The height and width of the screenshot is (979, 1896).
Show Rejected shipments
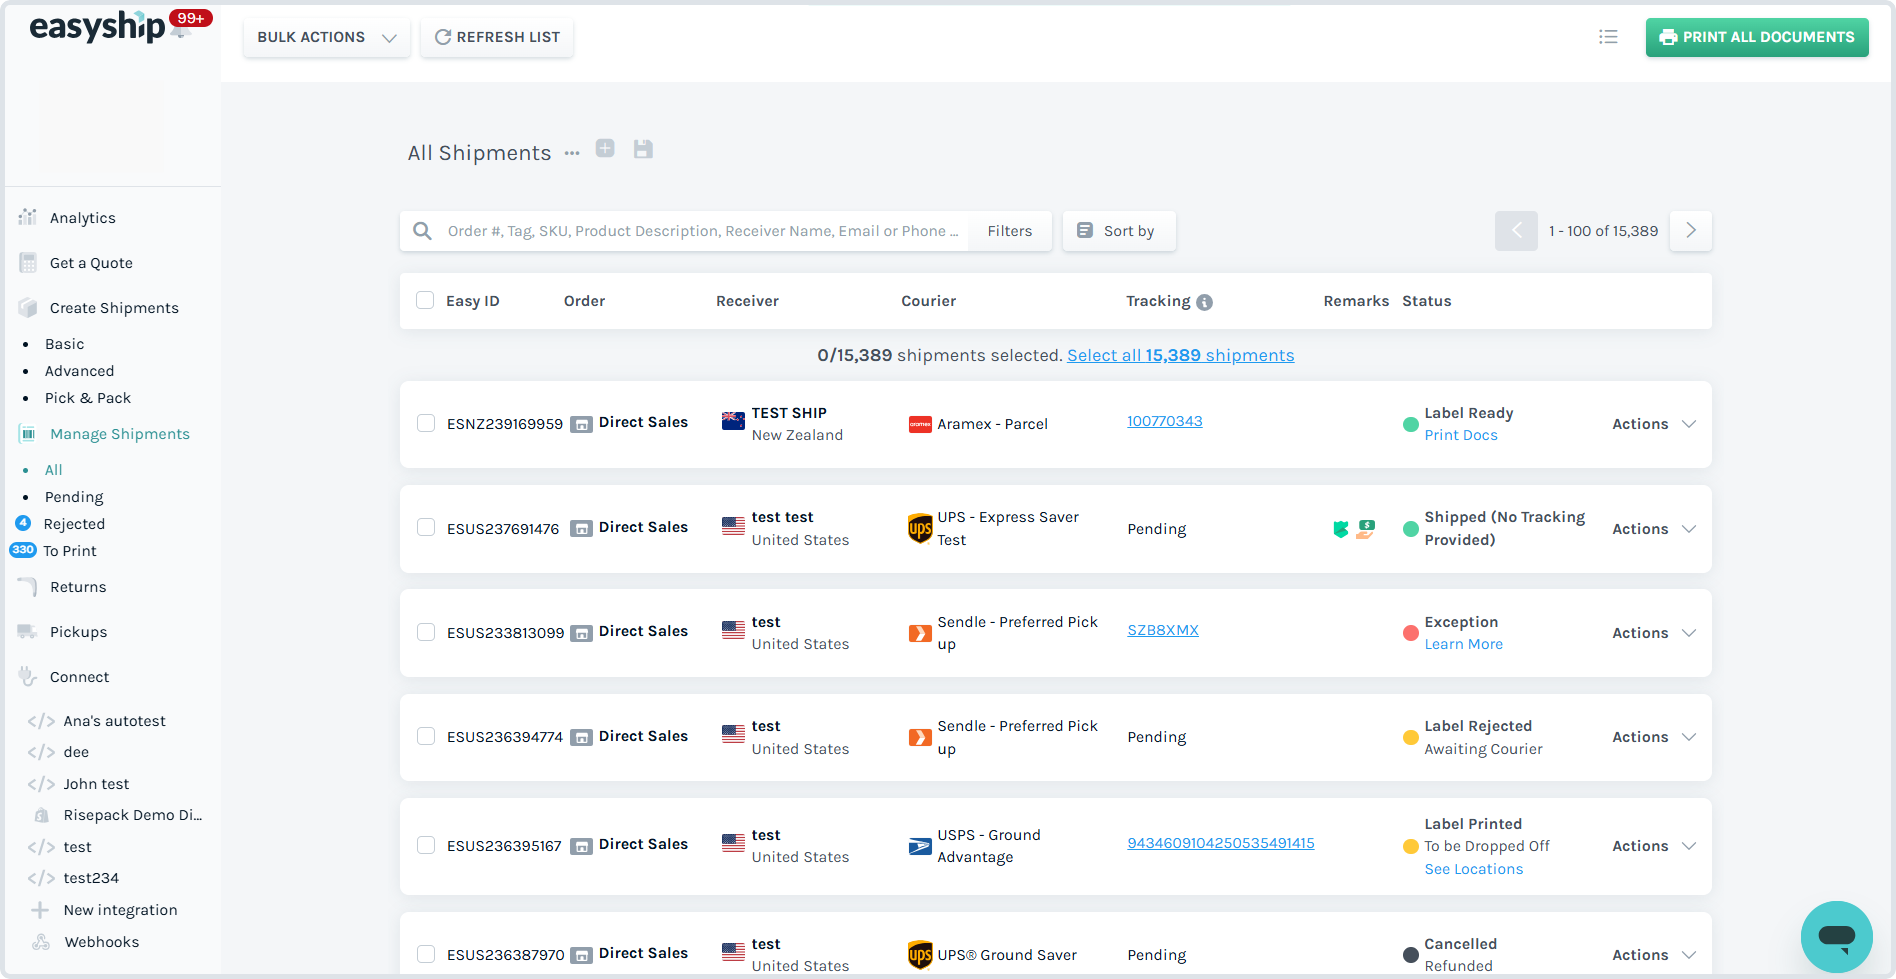(74, 524)
